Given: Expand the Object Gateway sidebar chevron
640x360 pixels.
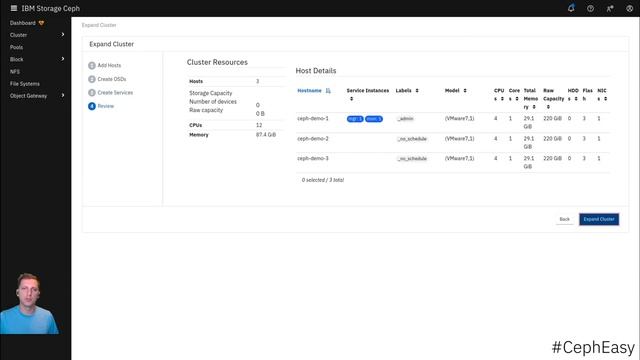Looking at the screenshot, I should click(x=63, y=95).
